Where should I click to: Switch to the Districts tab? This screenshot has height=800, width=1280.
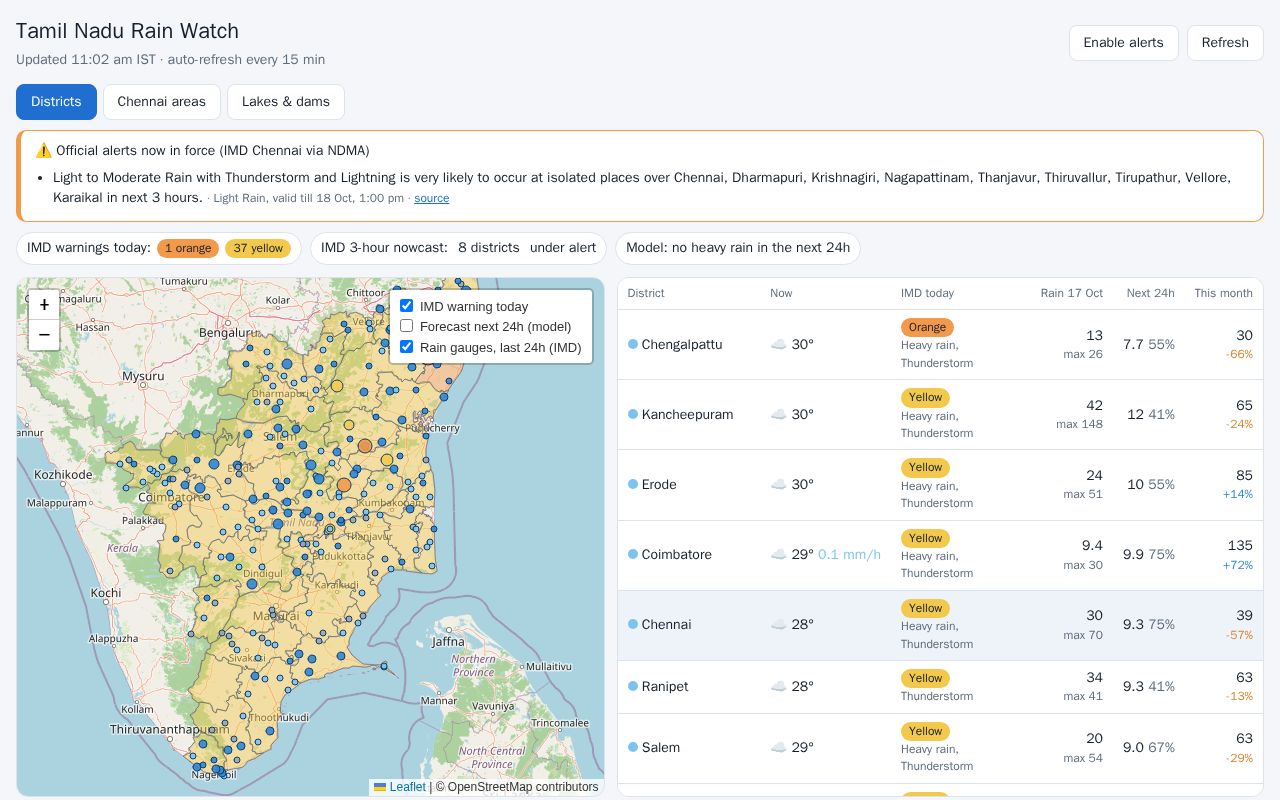(56, 102)
